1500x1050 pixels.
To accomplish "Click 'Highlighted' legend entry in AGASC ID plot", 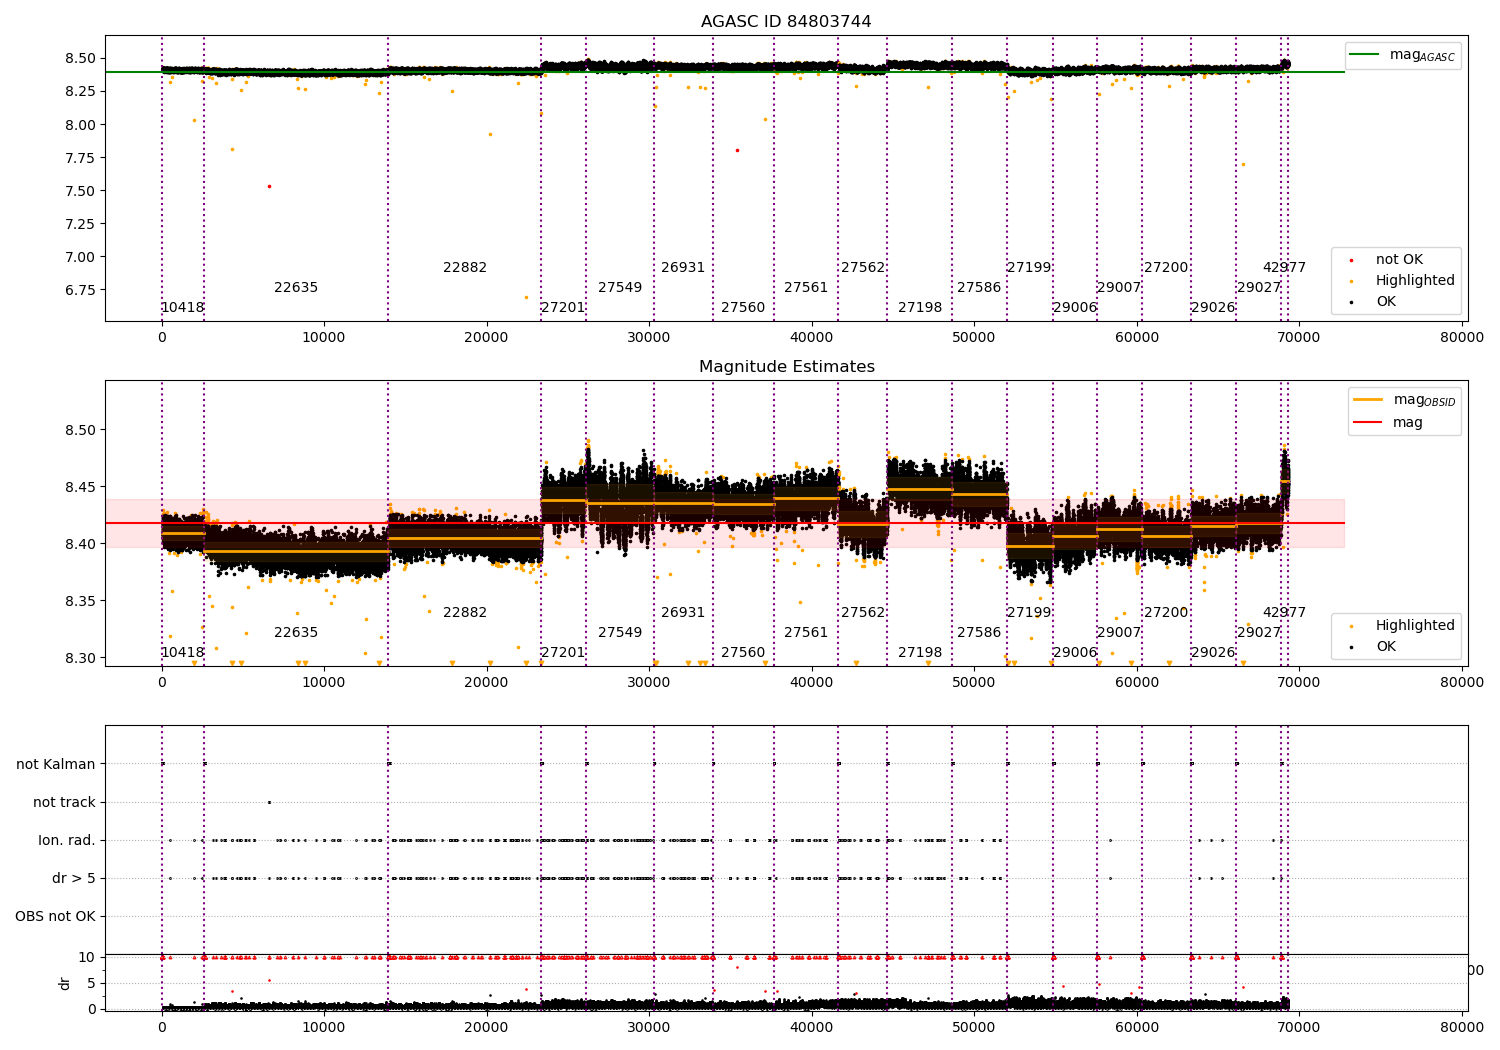I will point(1401,281).
